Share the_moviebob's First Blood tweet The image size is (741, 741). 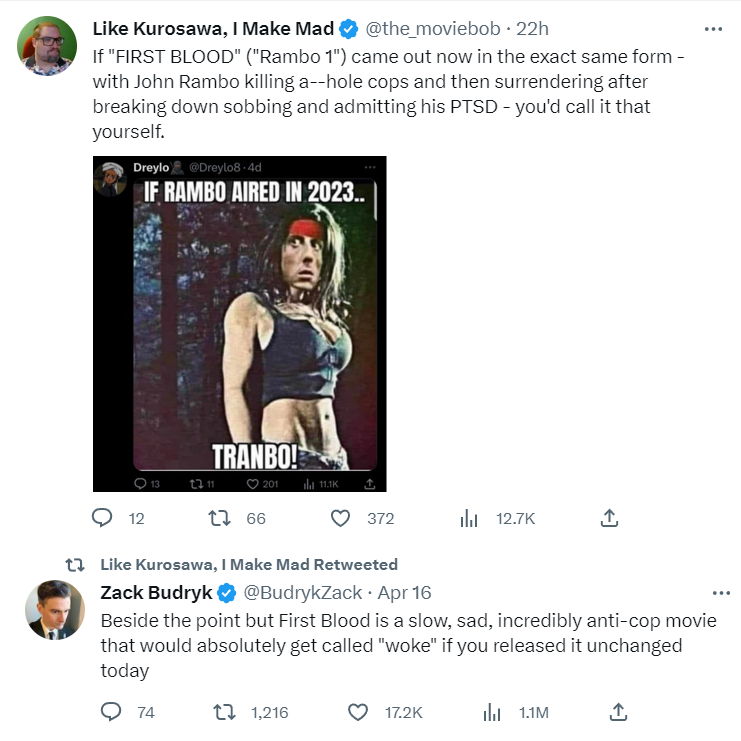click(609, 518)
